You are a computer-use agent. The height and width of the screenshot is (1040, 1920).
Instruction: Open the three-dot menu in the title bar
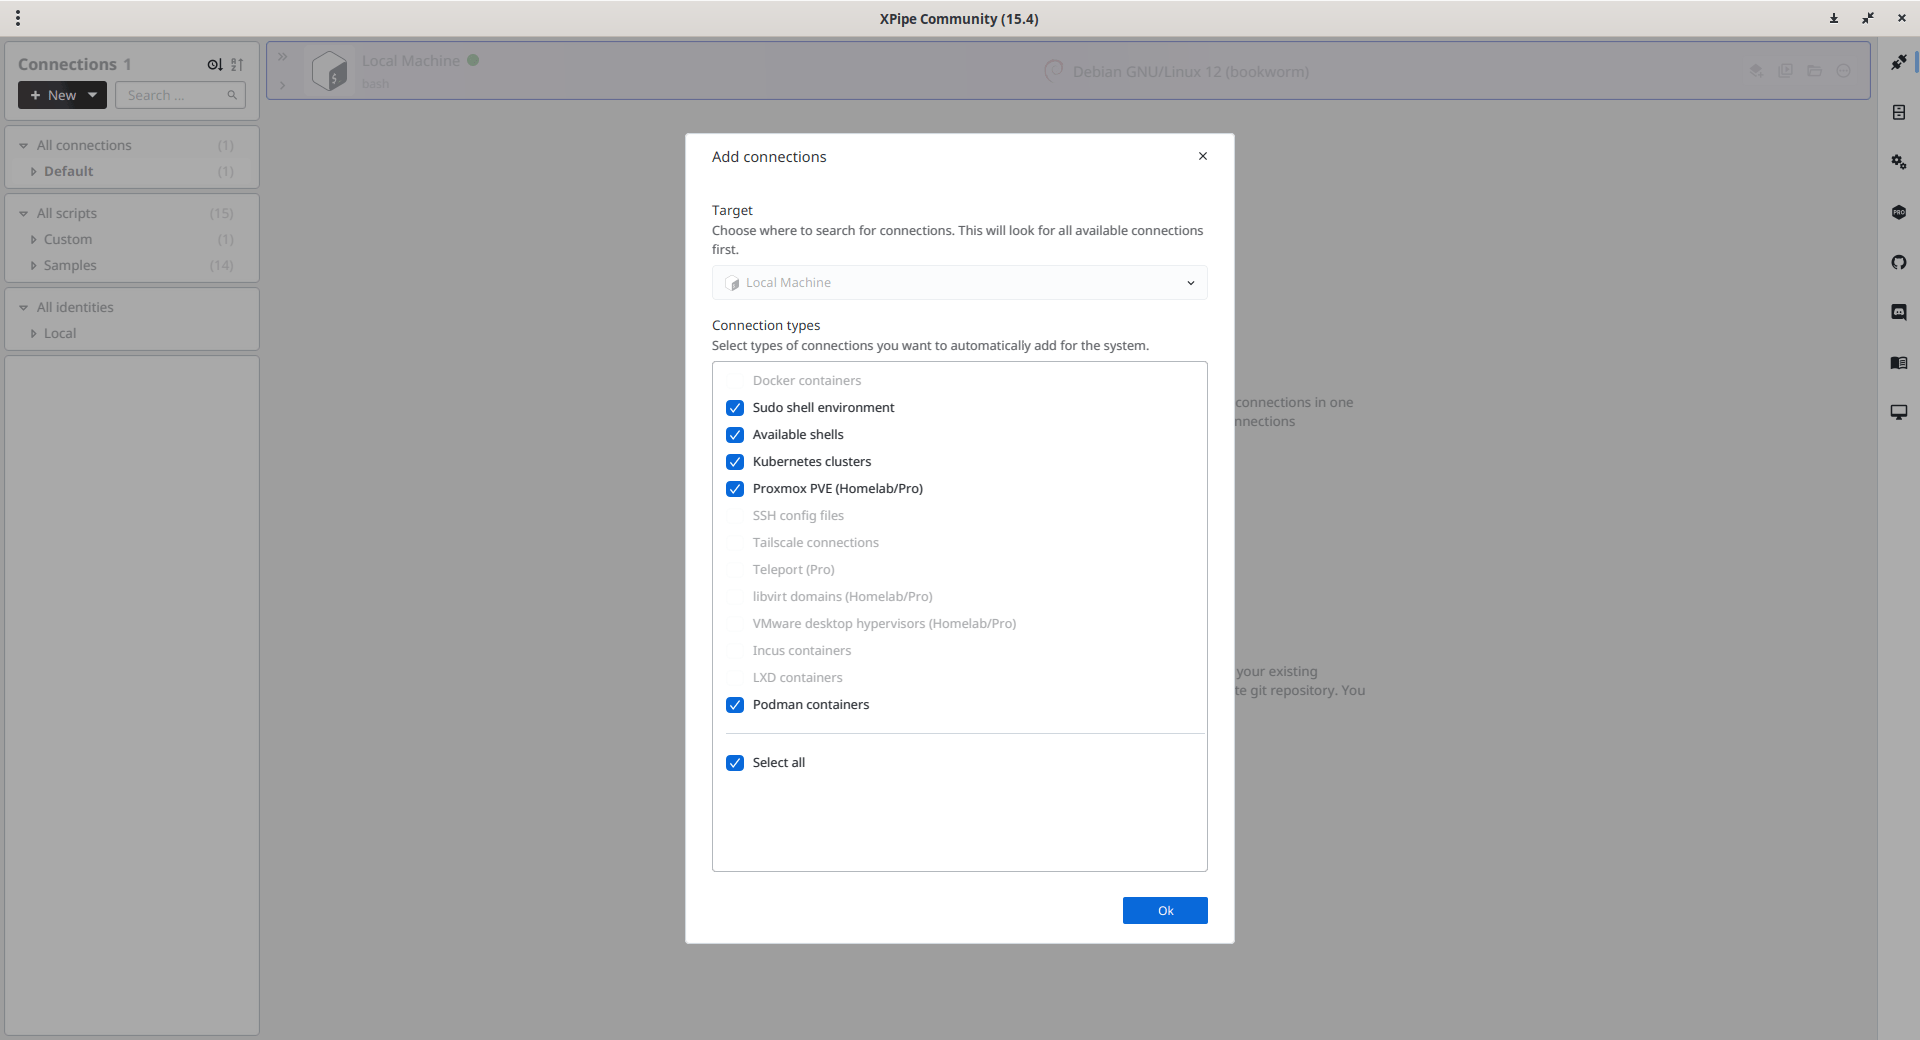(x=18, y=18)
